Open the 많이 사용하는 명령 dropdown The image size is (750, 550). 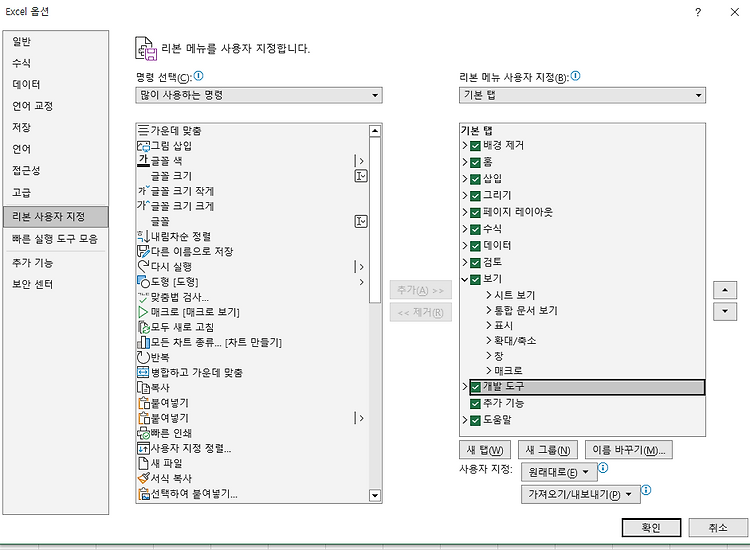(259, 95)
